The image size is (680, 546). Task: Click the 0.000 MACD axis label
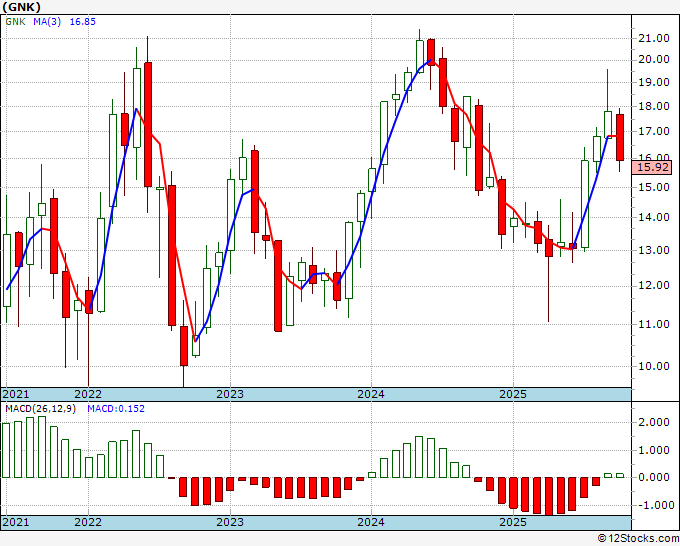[654, 477]
